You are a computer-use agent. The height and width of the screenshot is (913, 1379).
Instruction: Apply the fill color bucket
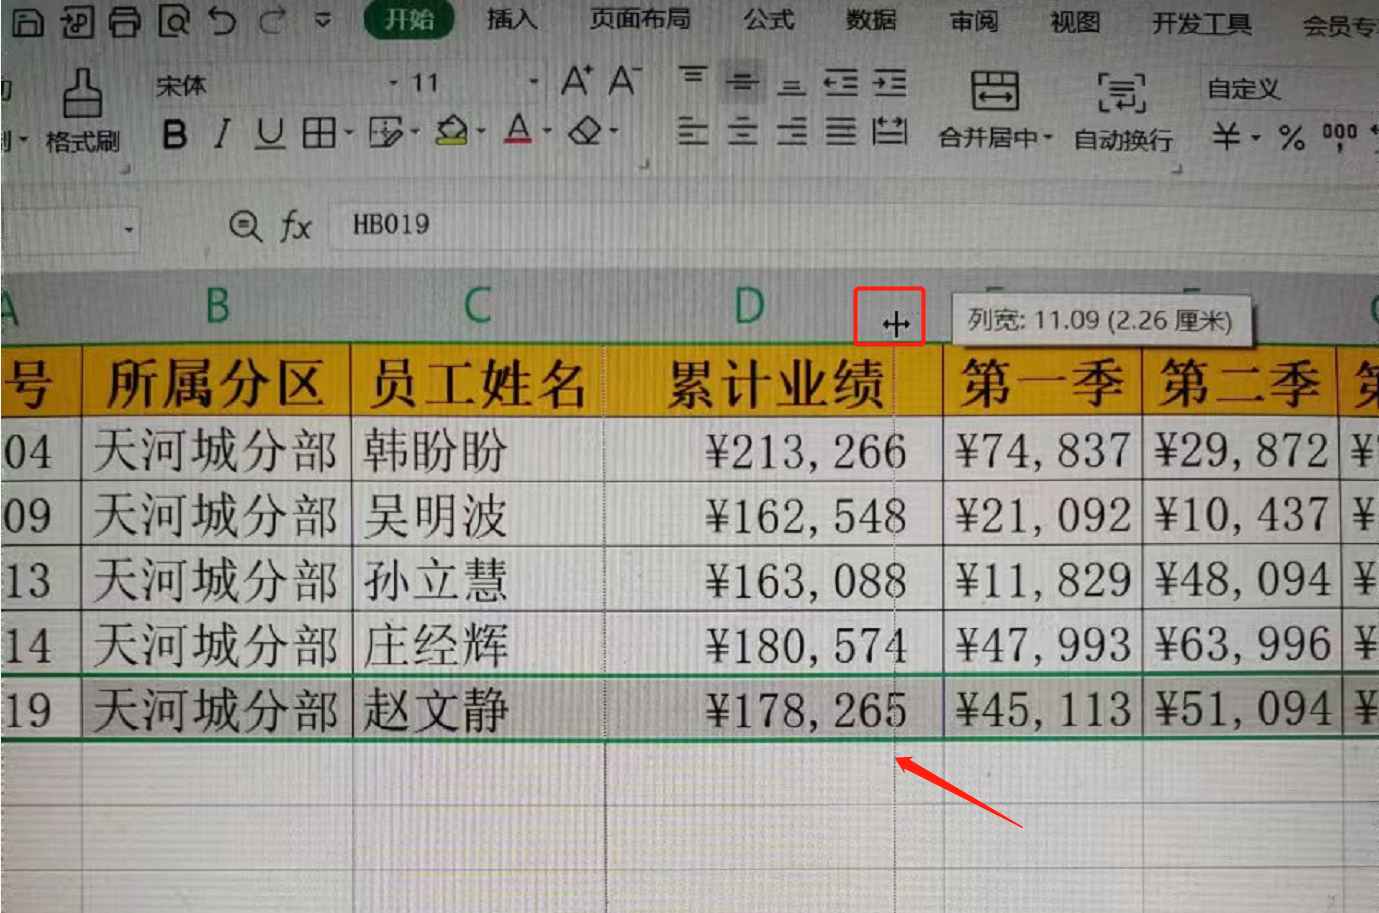(x=453, y=131)
